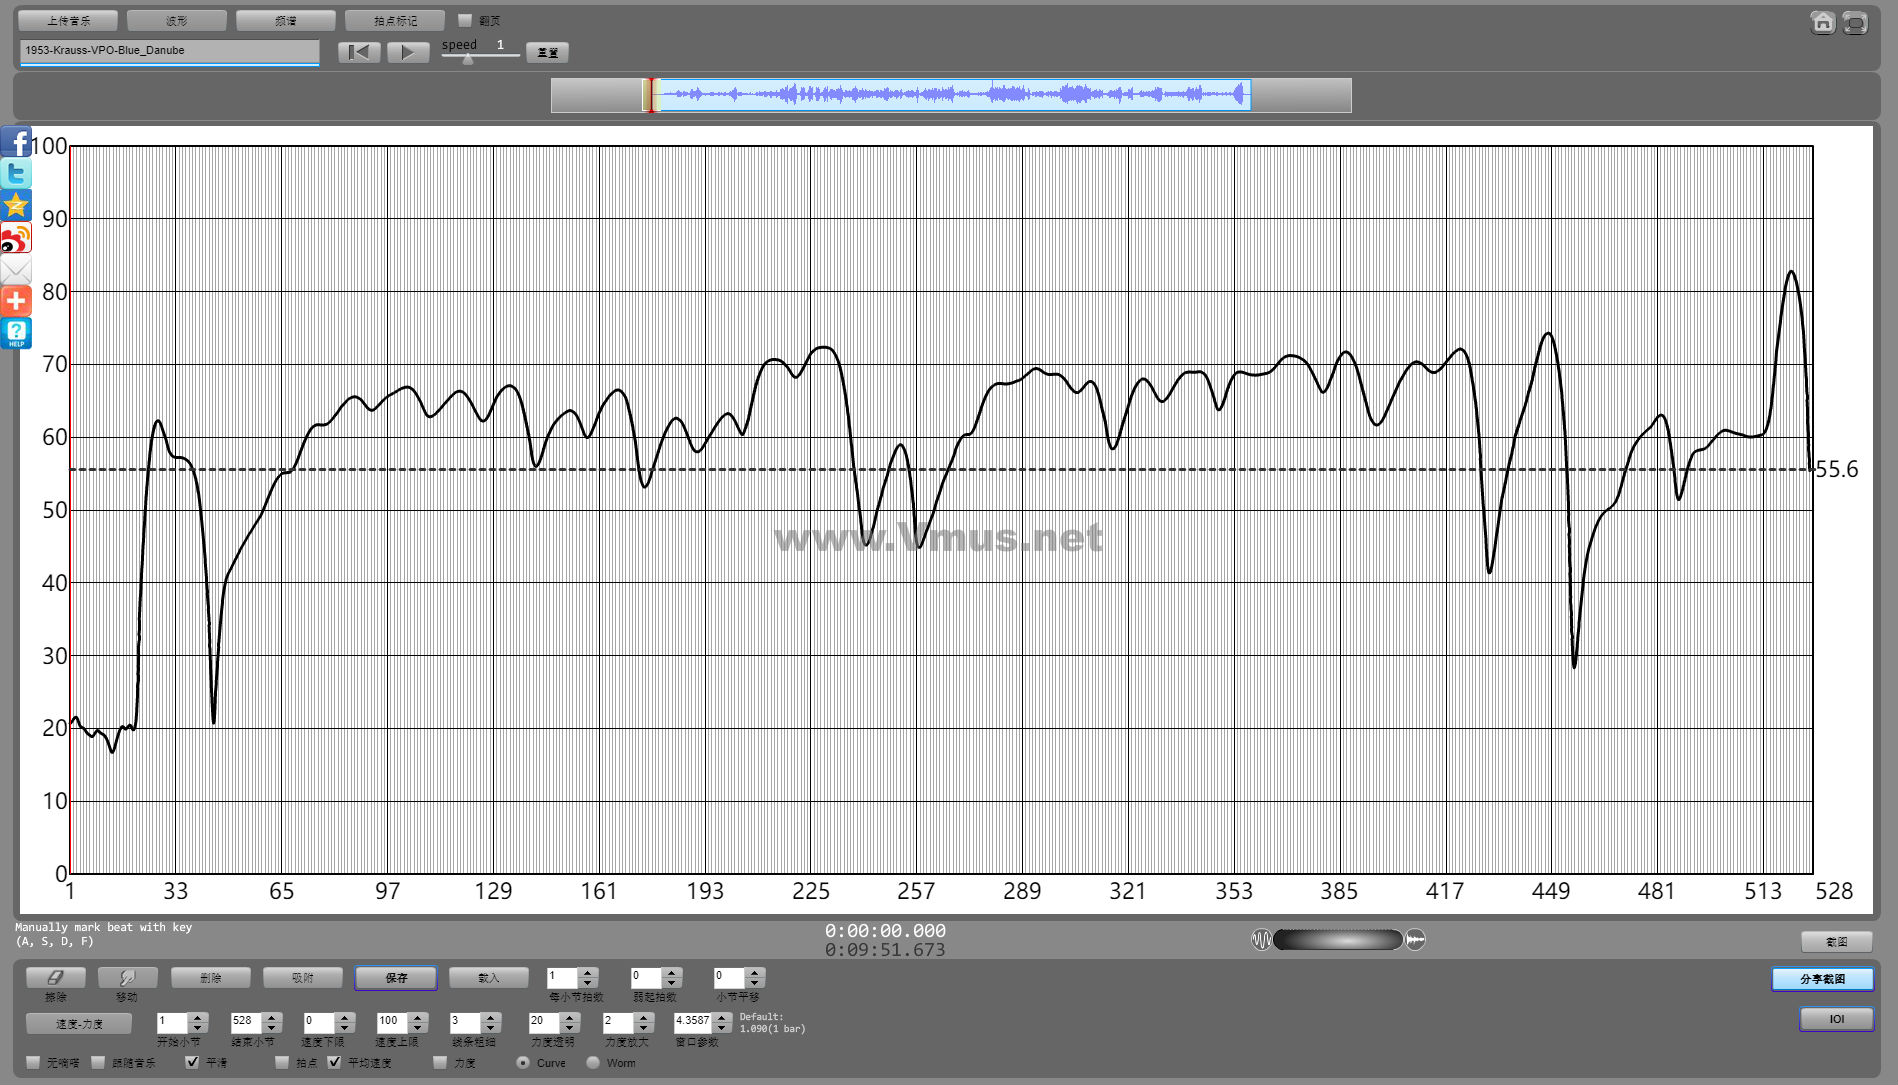Screen dimensions: 1898x1085
Task: Click the IOI button
Action: click(1836, 1019)
